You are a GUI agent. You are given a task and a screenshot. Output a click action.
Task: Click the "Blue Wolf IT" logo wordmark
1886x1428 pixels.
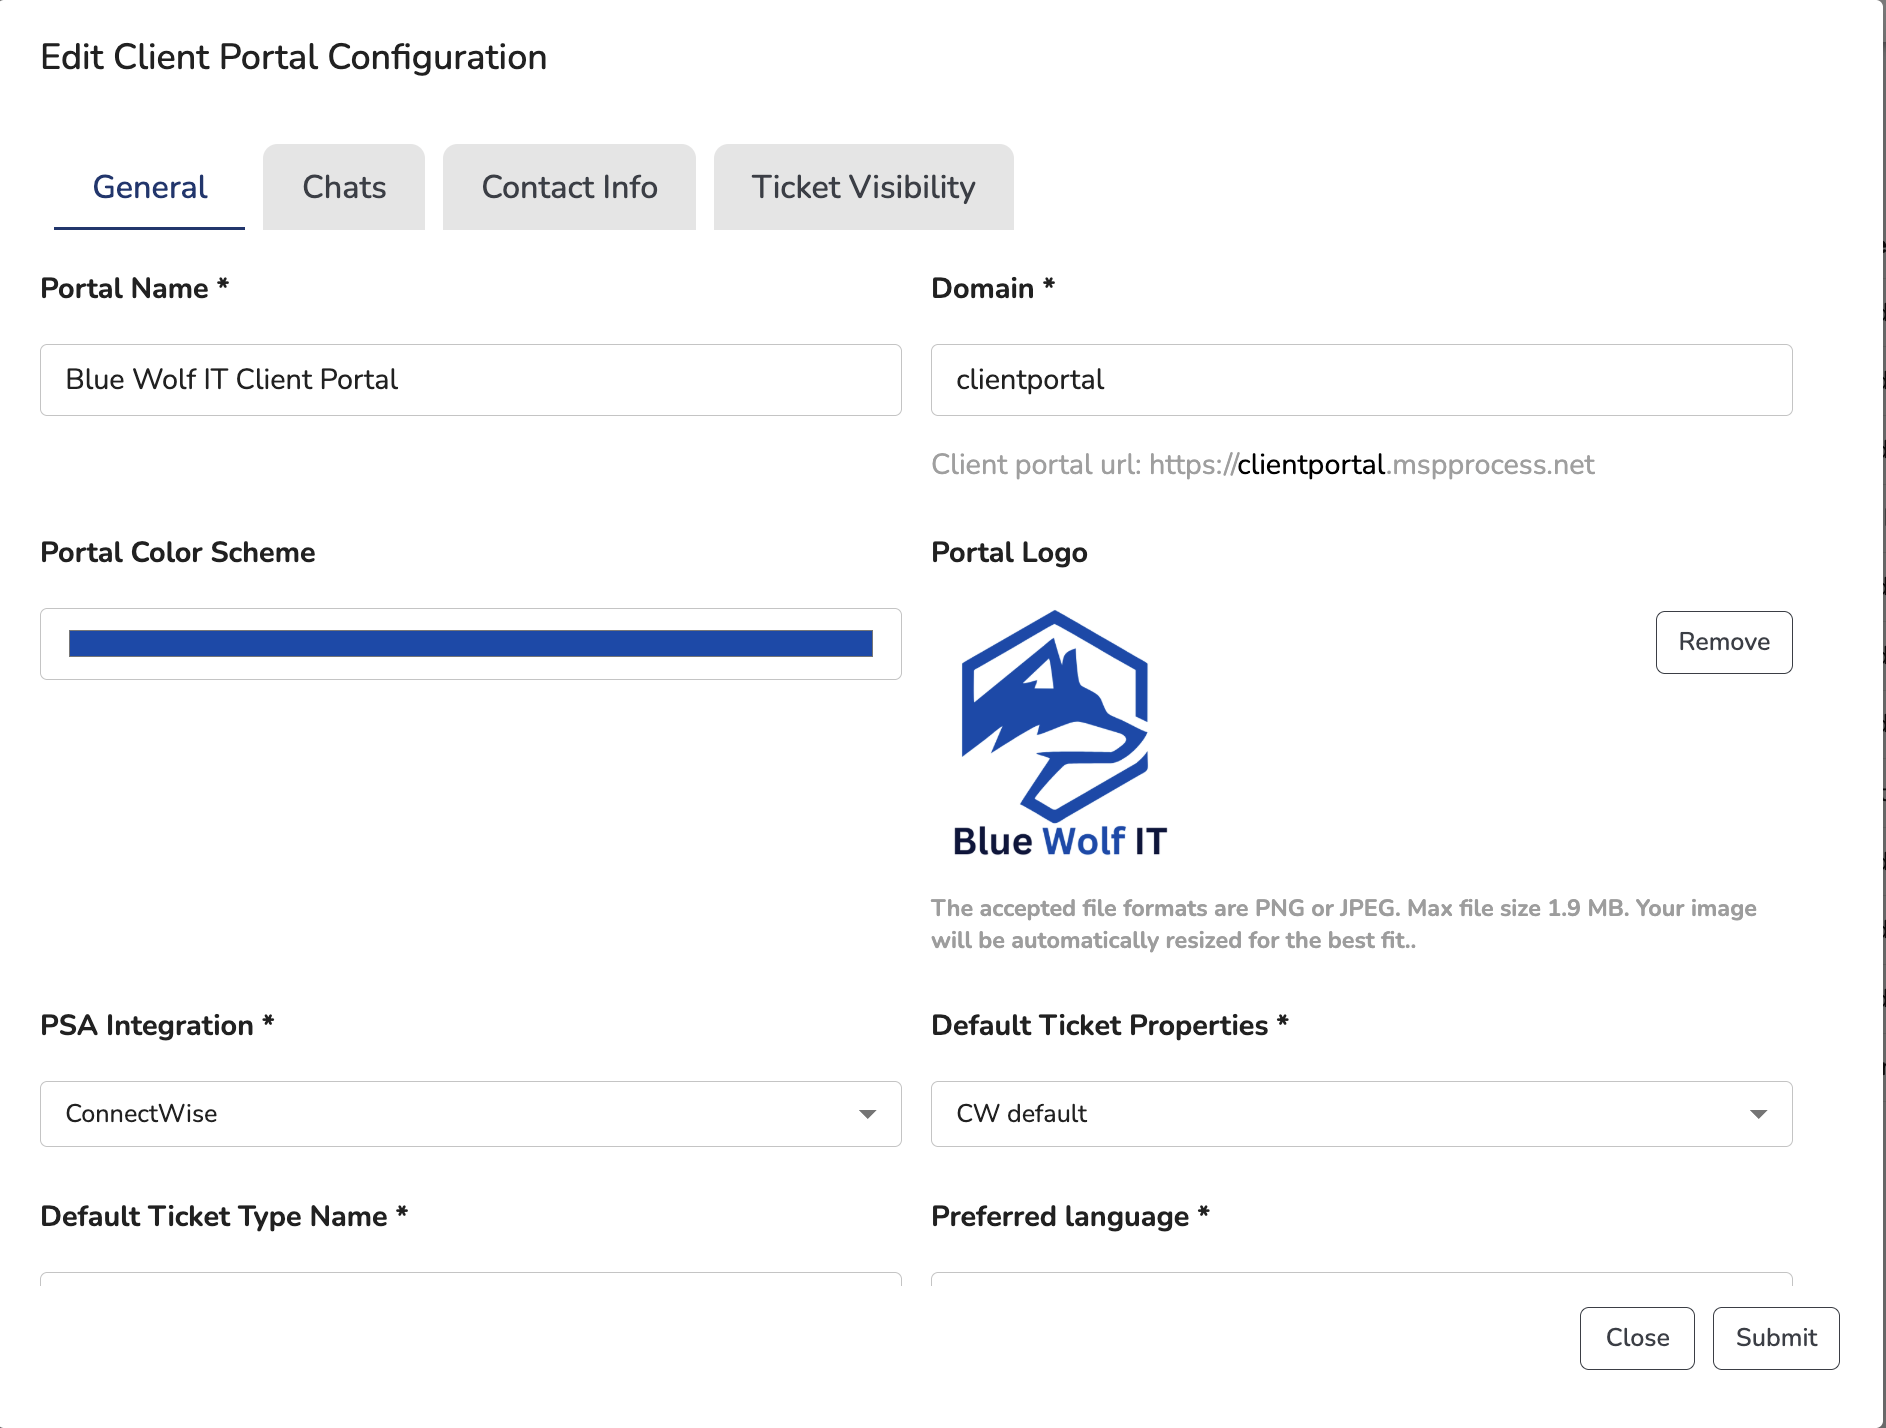pos(1059,841)
